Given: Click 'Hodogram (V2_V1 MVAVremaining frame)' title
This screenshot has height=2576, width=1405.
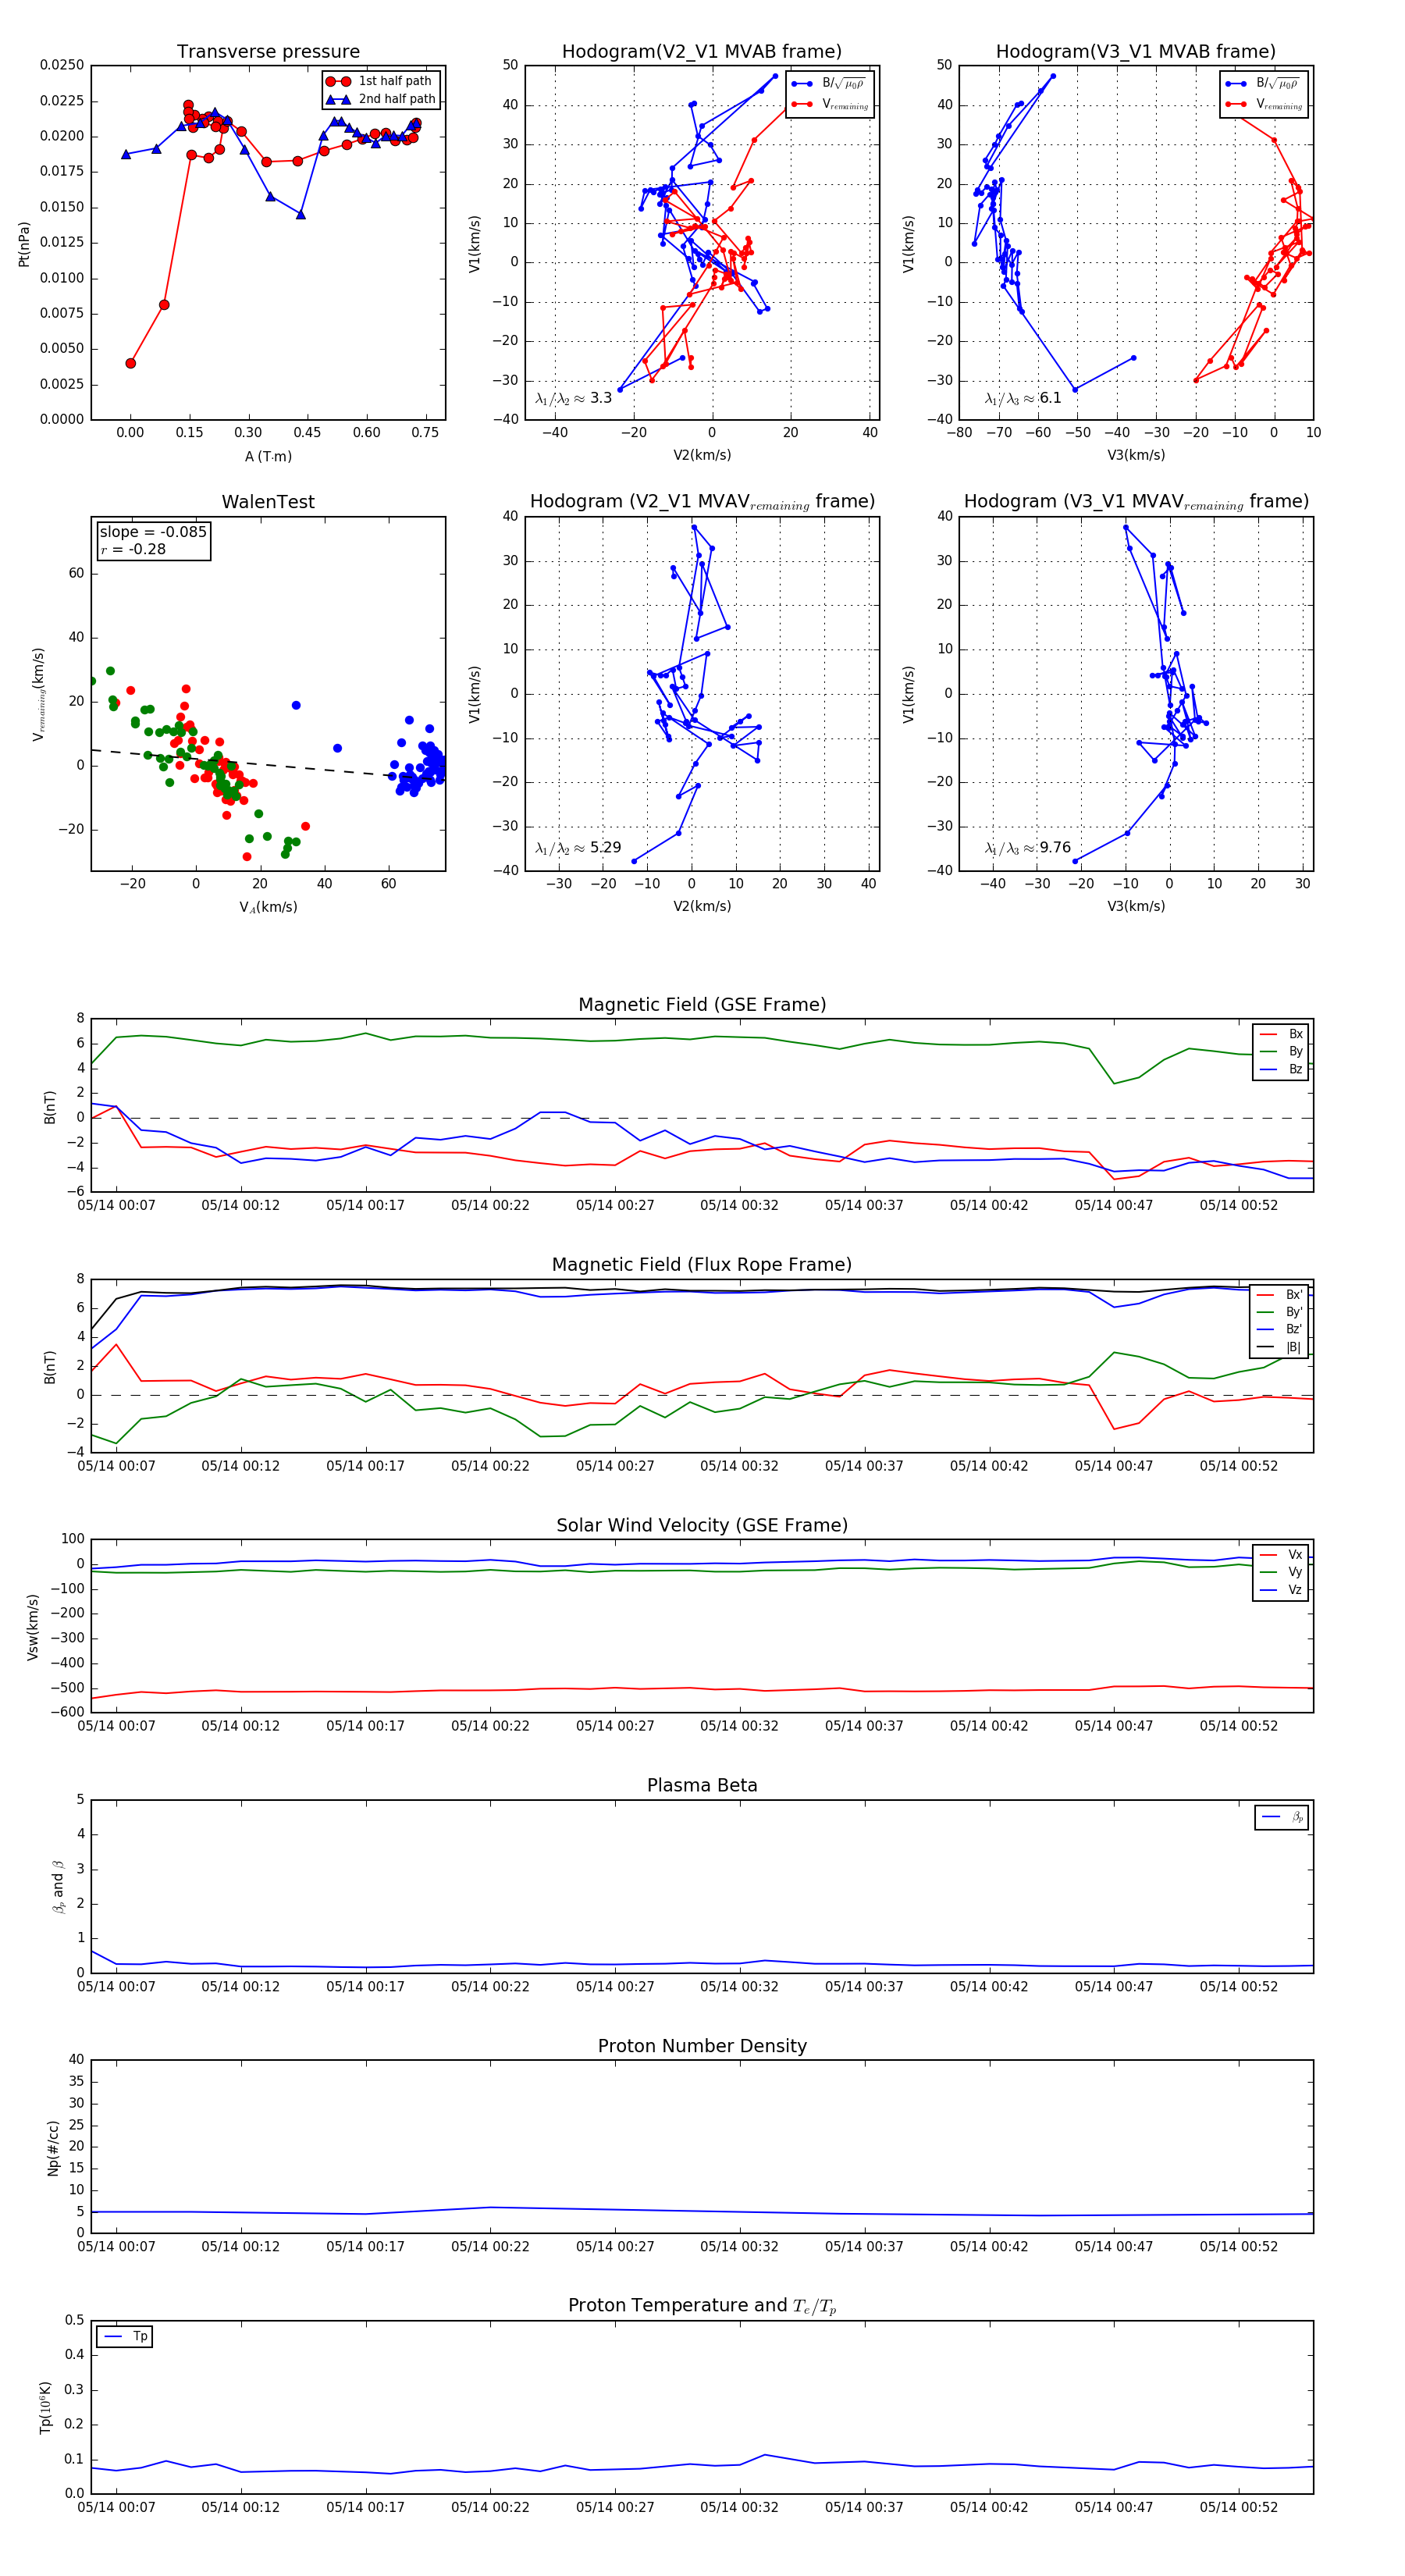Looking at the screenshot, I should click(702, 502).
